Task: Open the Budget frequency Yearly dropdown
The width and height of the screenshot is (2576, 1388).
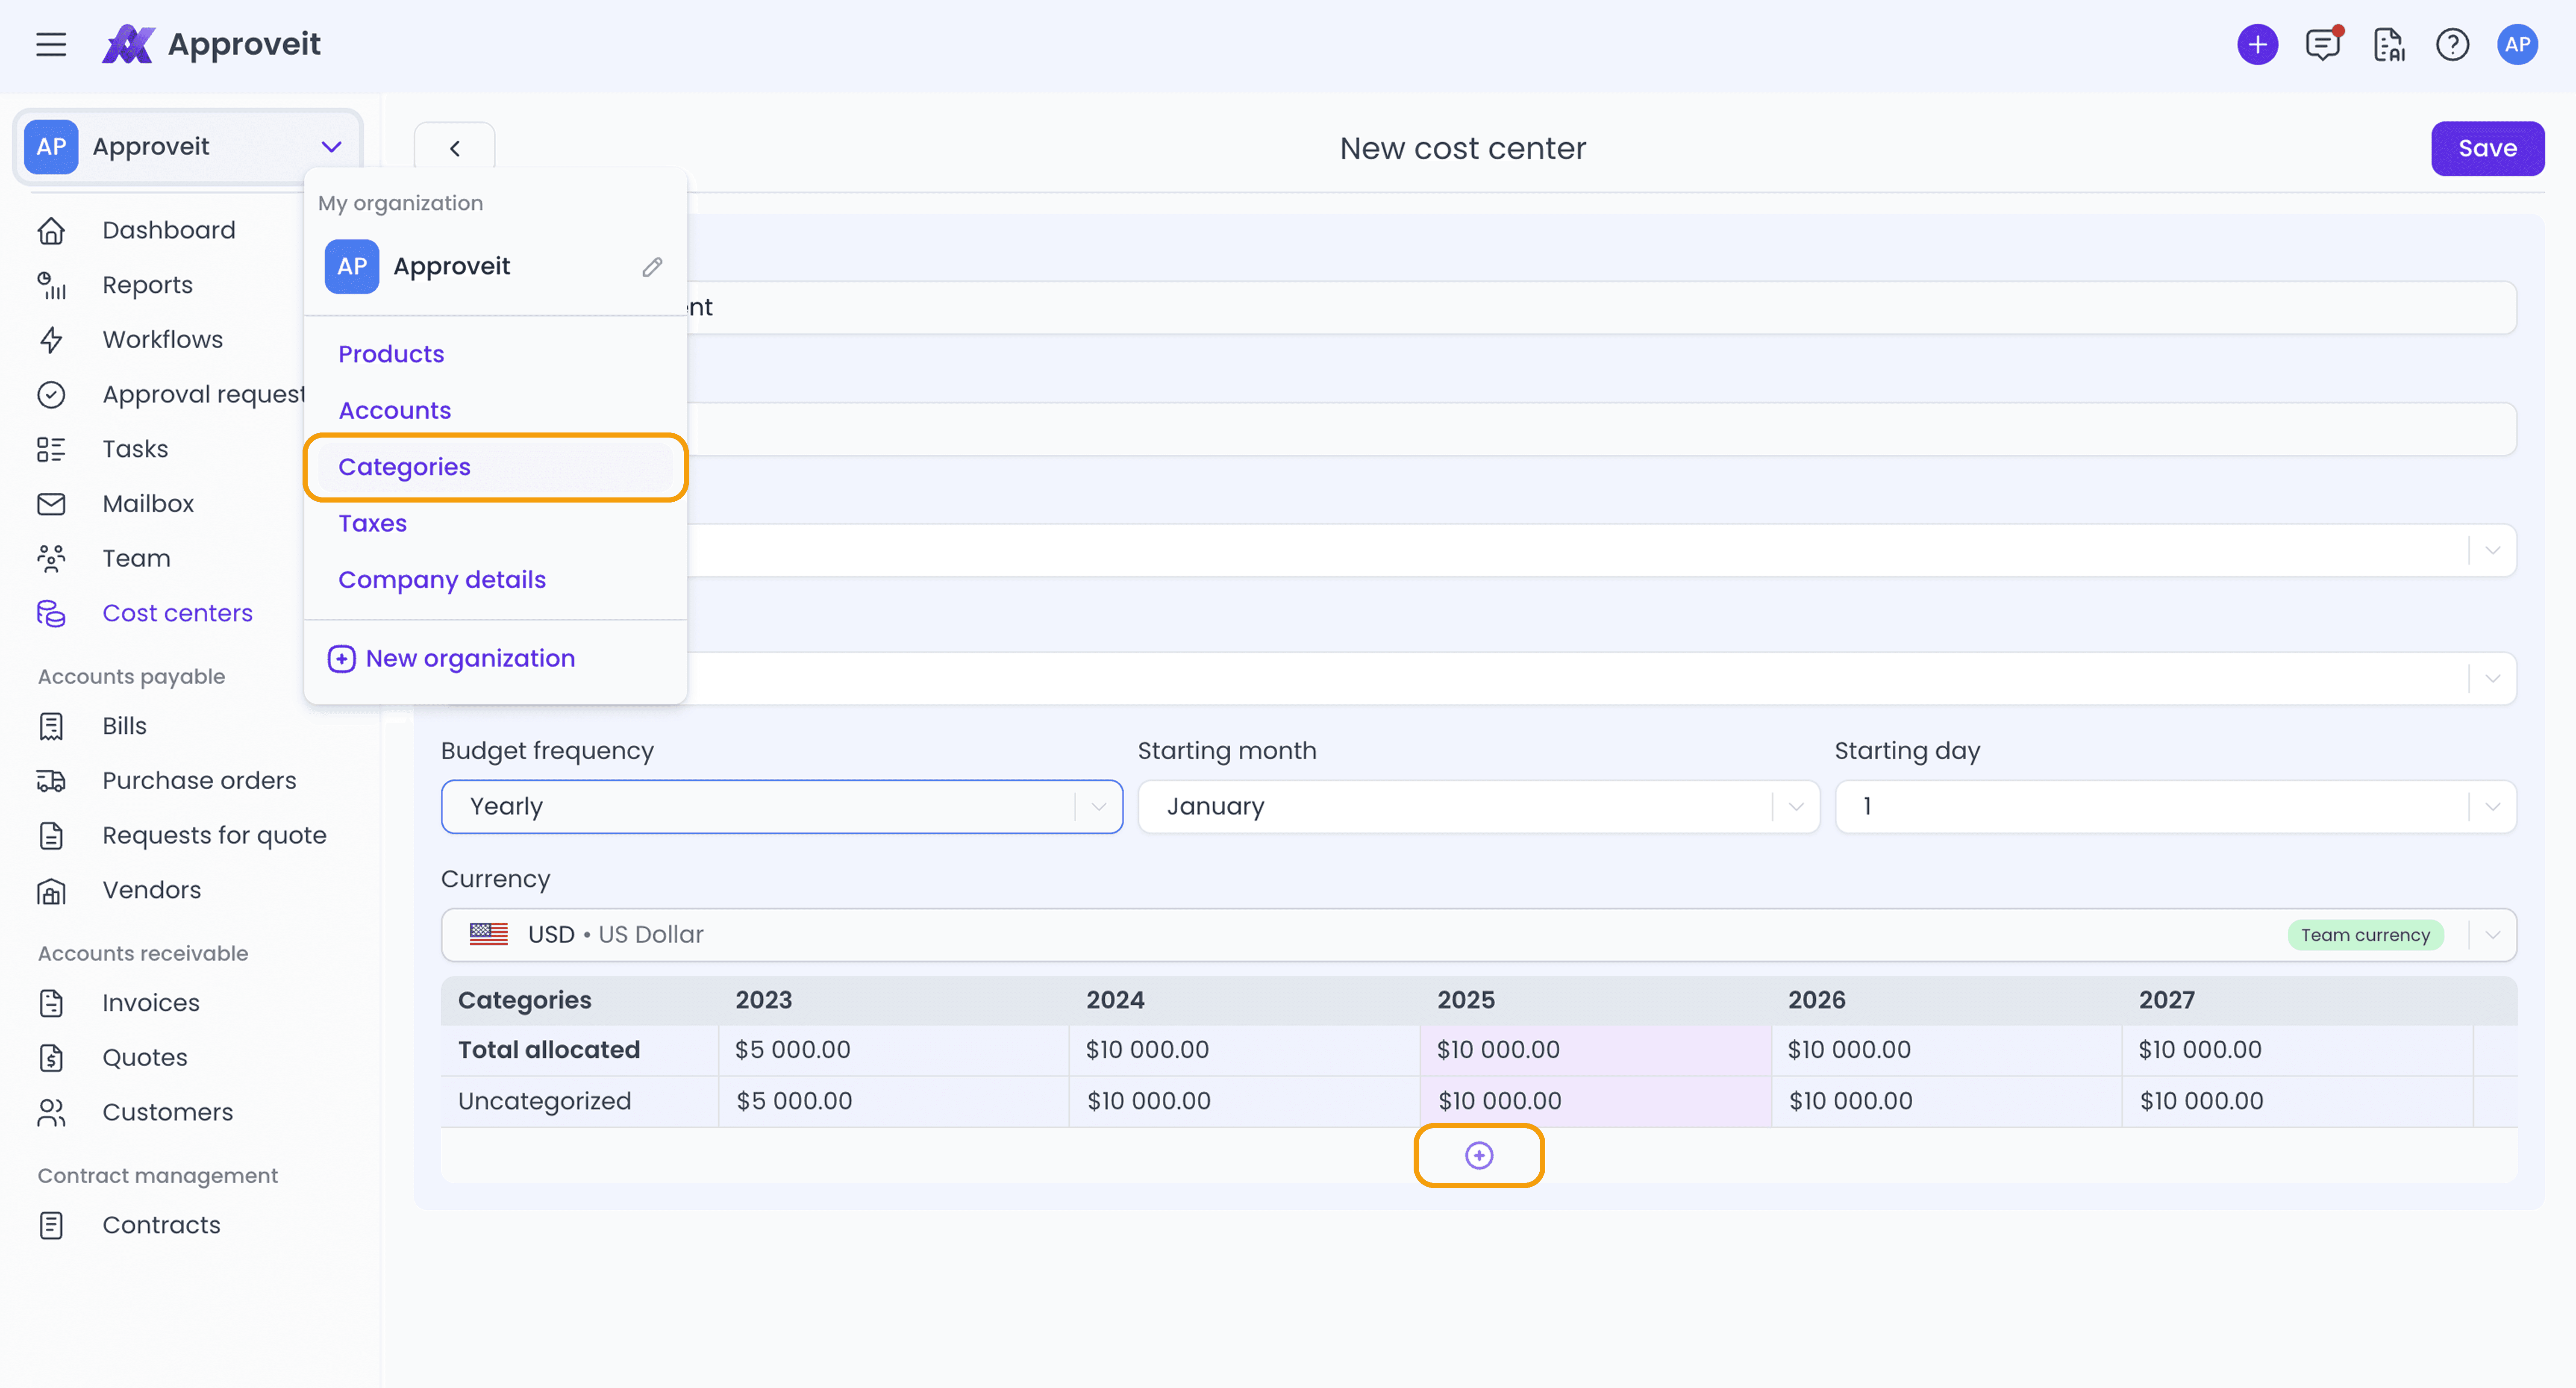Action: click(781, 806)
